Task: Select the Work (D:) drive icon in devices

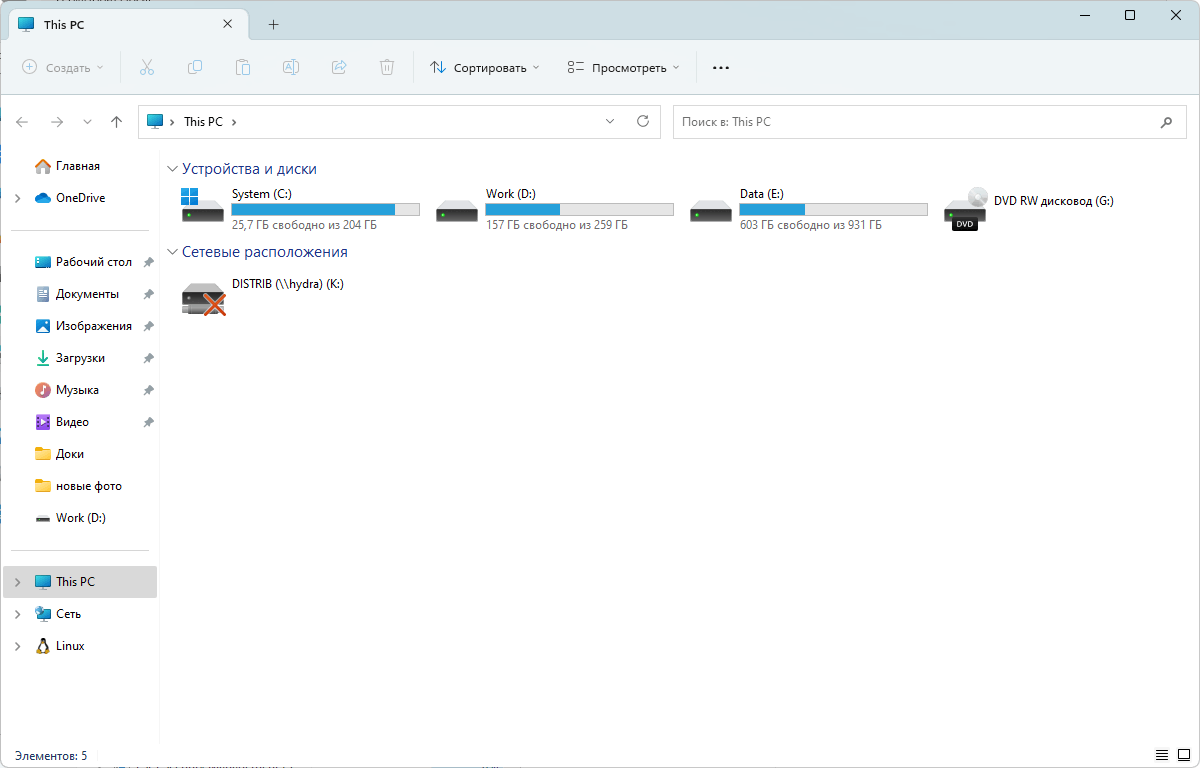Action: point(457,210)
